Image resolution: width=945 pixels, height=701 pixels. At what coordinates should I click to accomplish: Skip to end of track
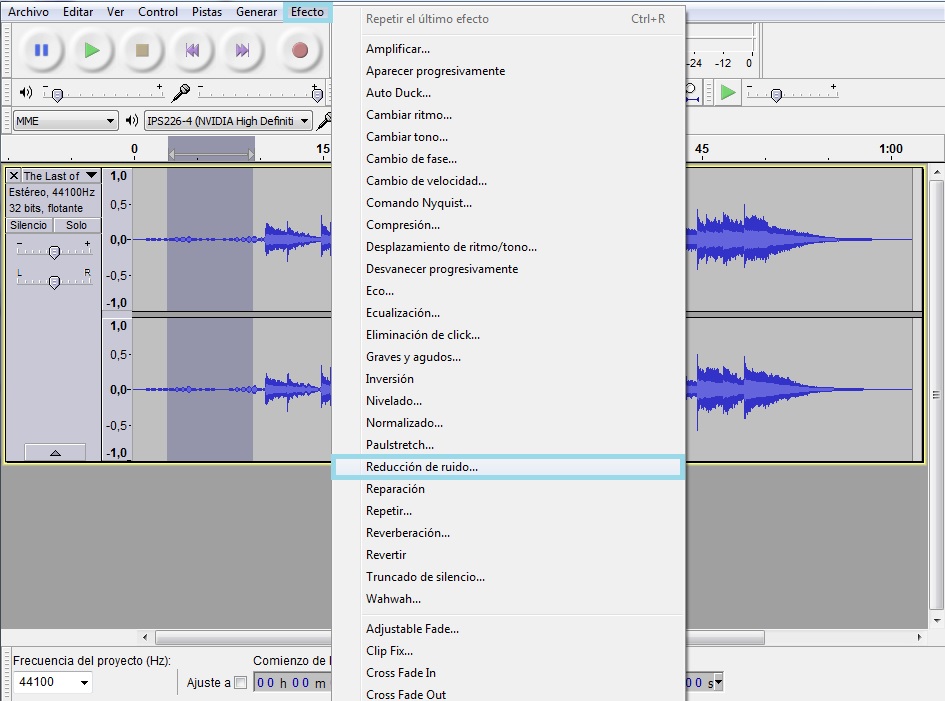point(243,50)
